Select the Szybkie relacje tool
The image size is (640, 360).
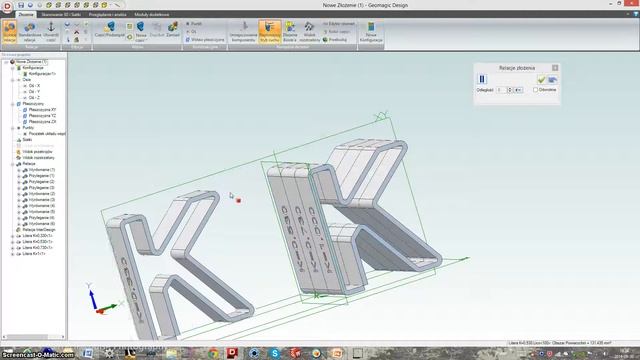click(x=9, y=31)
